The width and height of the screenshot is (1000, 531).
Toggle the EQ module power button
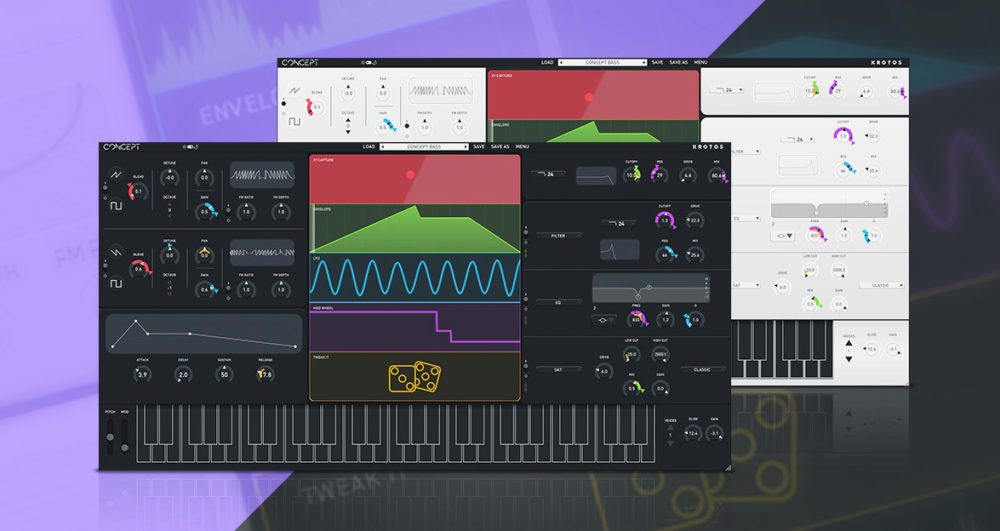point(526,300)
